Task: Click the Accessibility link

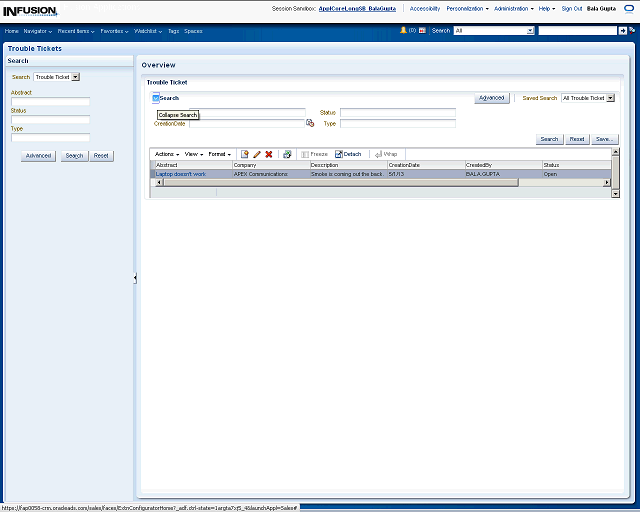Action: click(x=424, y=9)
